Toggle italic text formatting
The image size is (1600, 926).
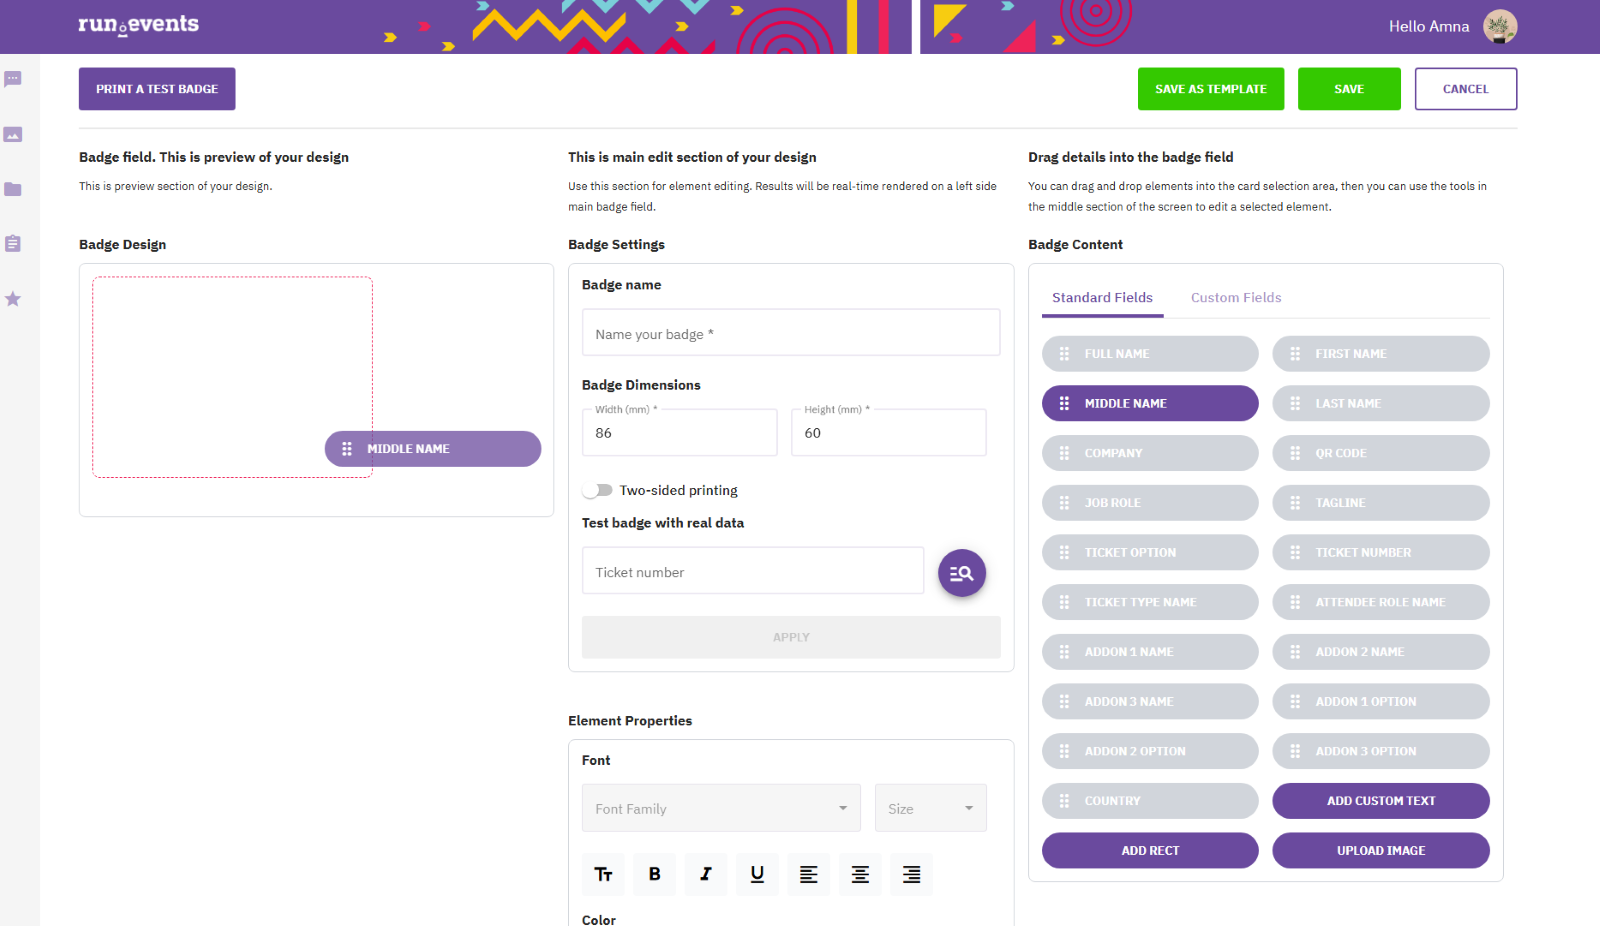pyautogui.click(x=706, y=874)
